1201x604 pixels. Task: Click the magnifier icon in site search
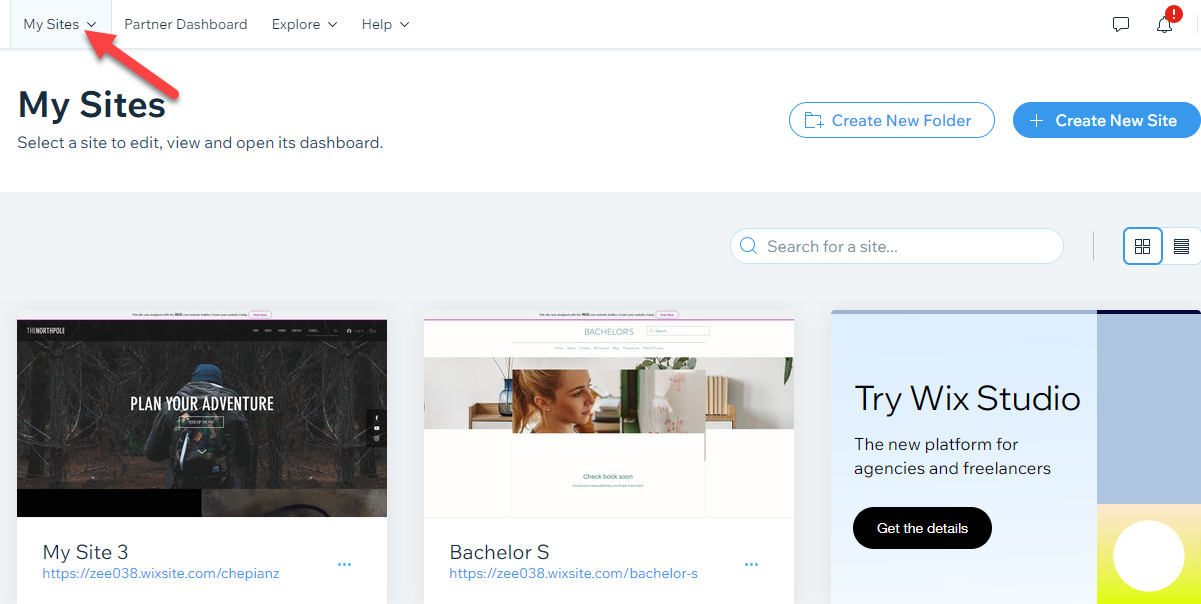748,246
